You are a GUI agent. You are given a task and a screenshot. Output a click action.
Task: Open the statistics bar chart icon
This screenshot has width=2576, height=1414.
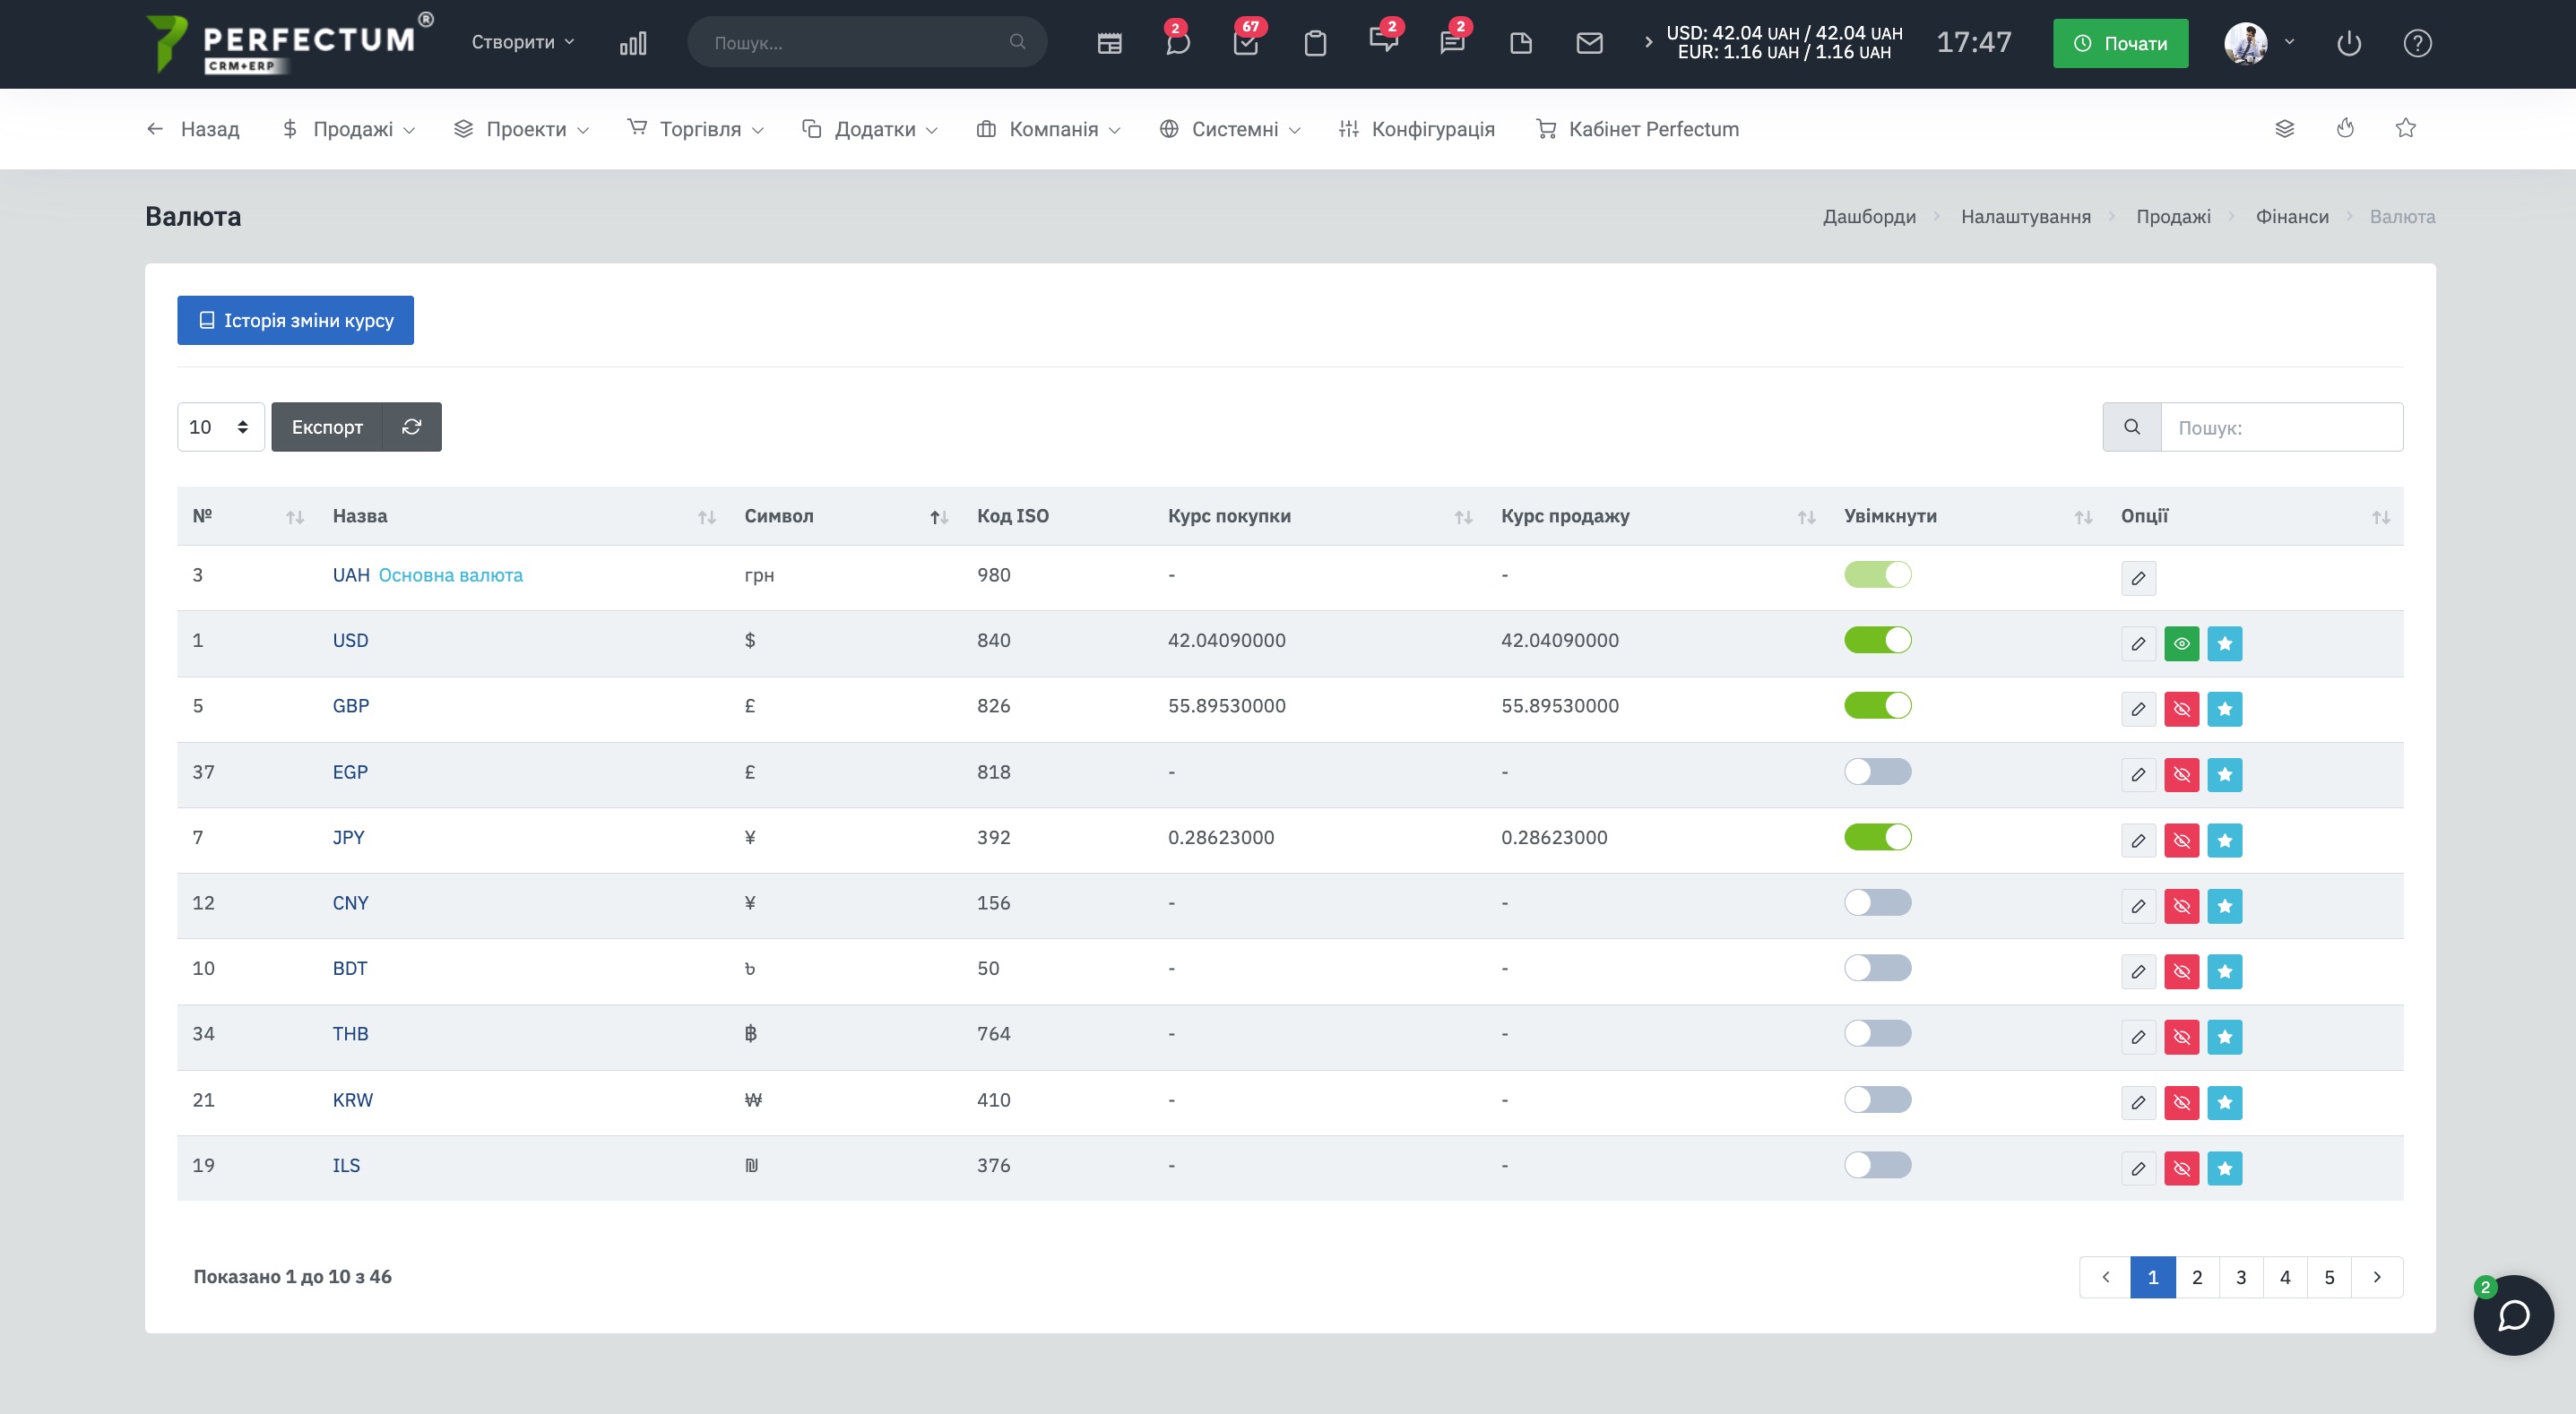[633, 43]
